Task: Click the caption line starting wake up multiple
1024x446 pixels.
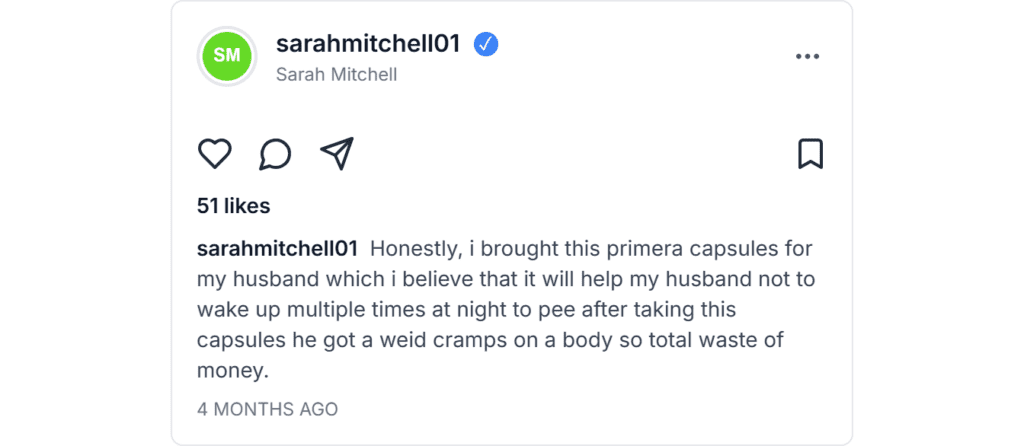Action: click(466, 310)
